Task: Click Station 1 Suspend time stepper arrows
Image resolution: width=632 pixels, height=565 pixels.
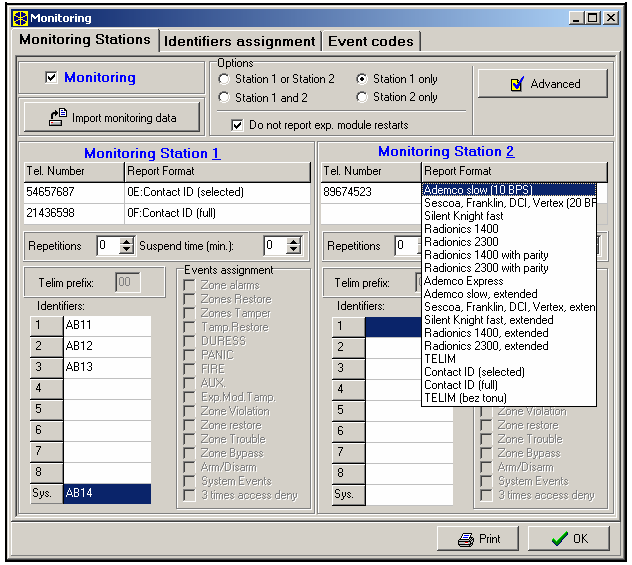Action: pyautogui.click(x=293, y=245)
